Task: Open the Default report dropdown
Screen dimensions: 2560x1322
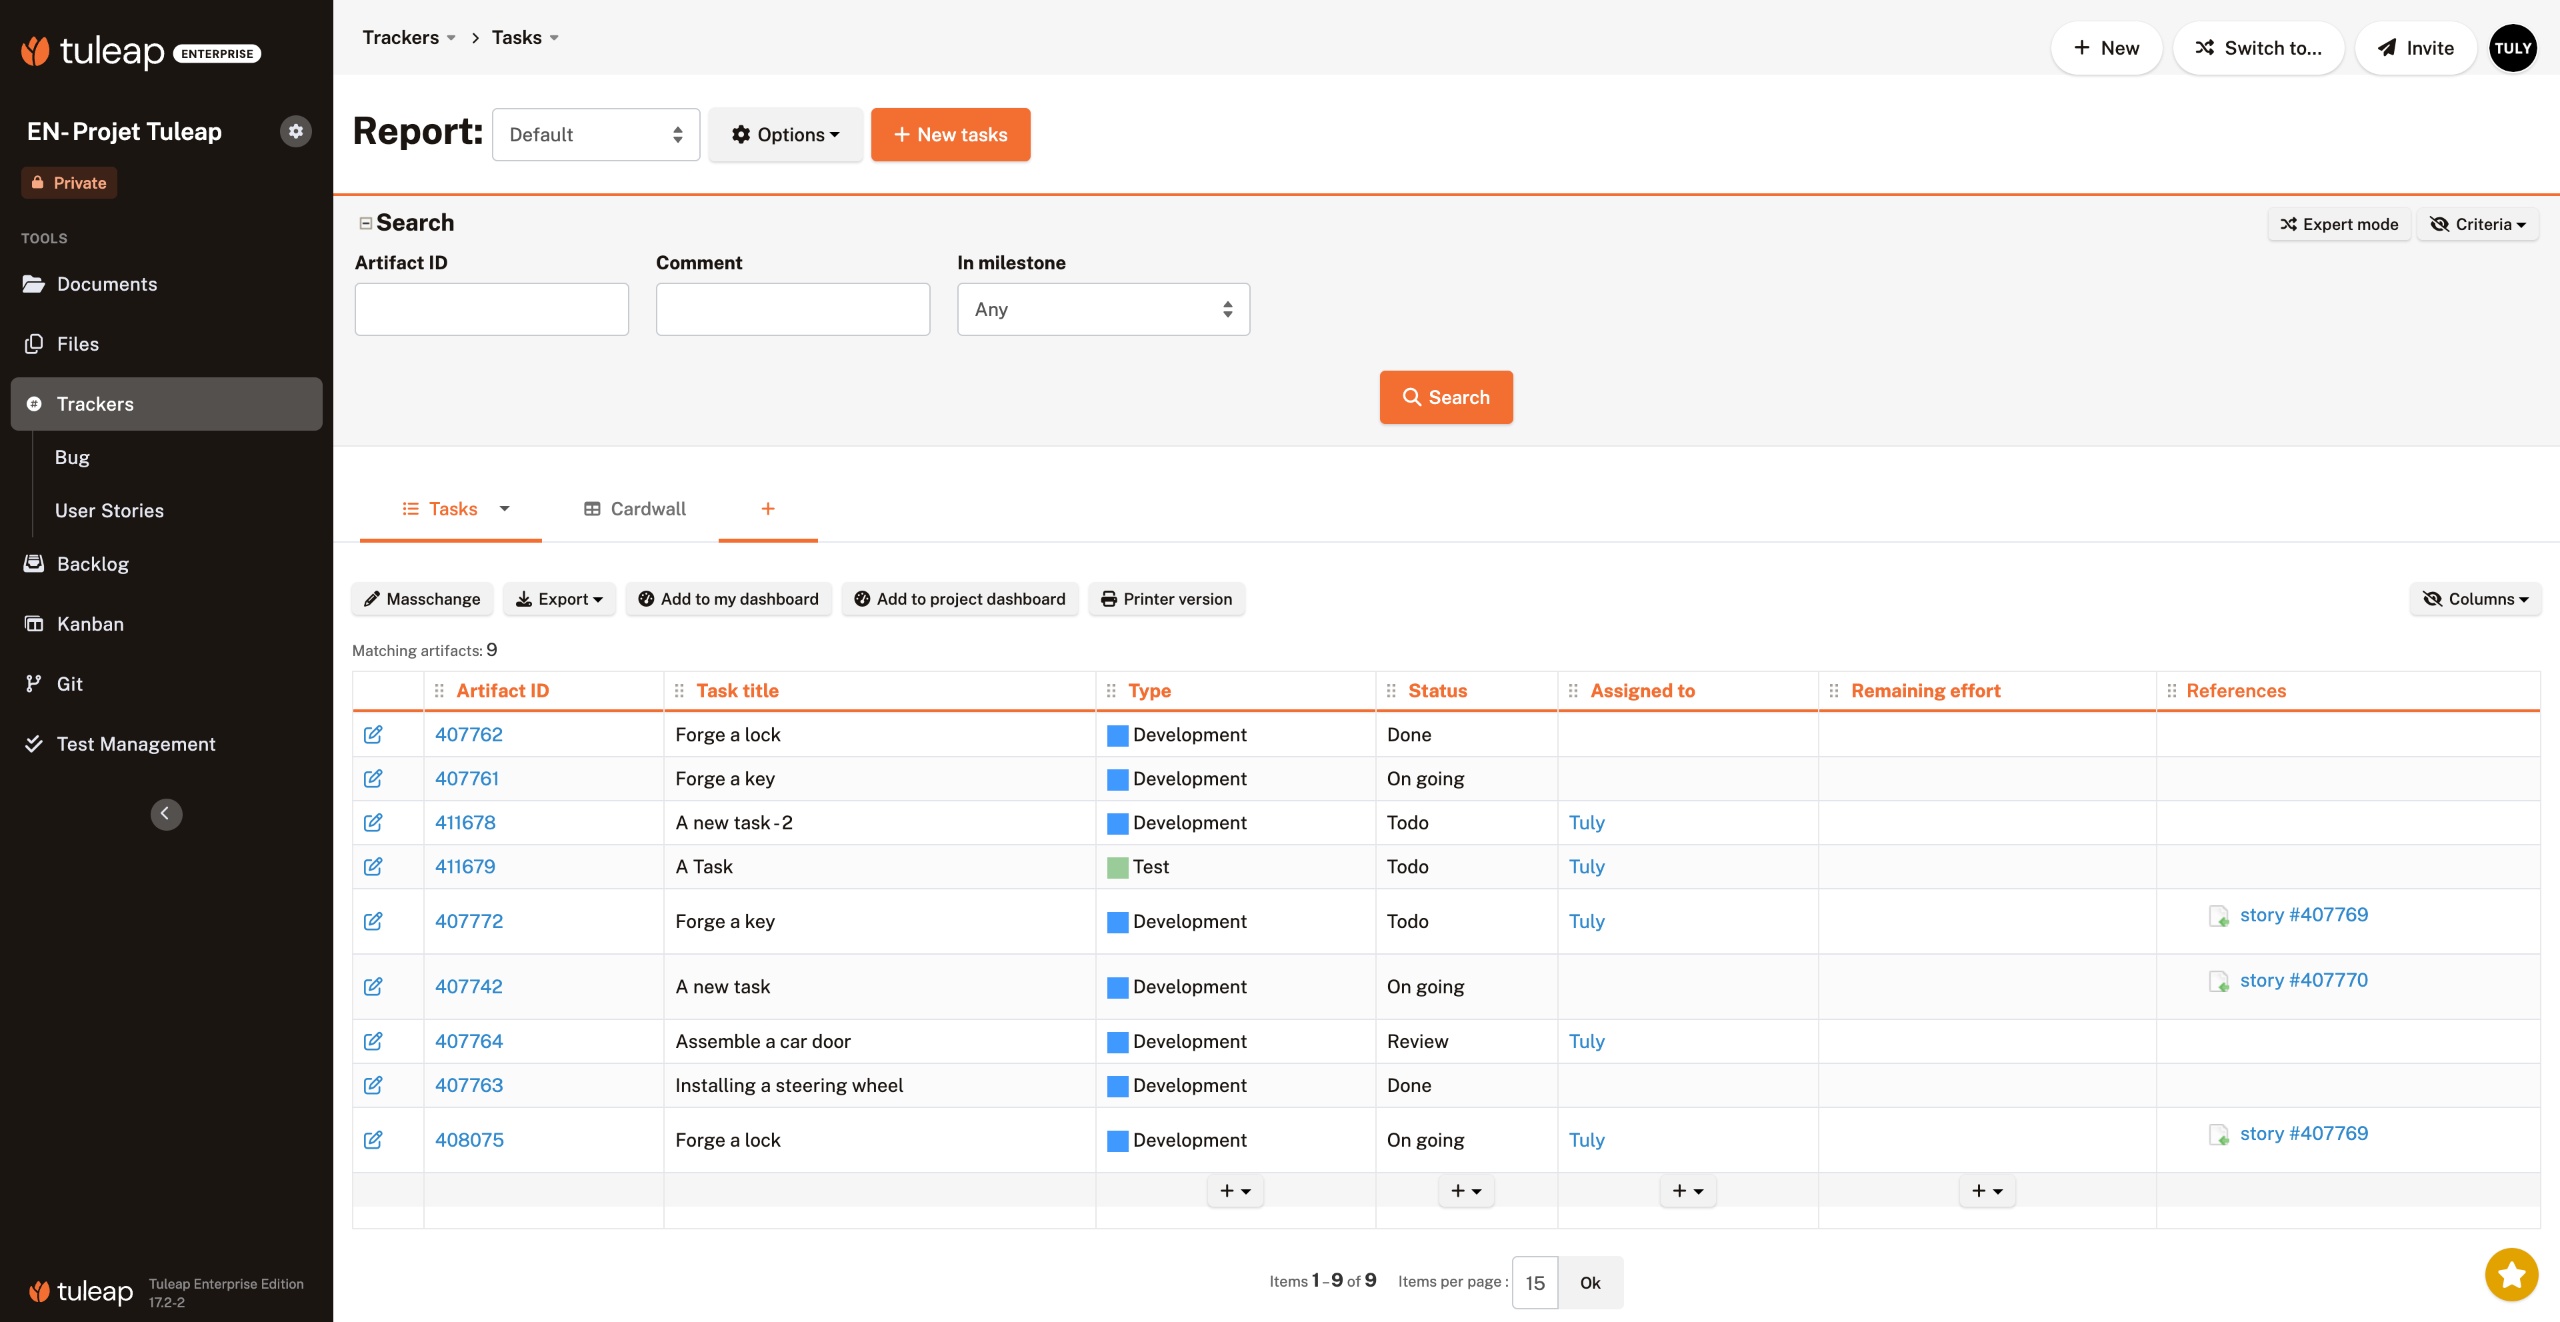Action: (x=595, y=135)
